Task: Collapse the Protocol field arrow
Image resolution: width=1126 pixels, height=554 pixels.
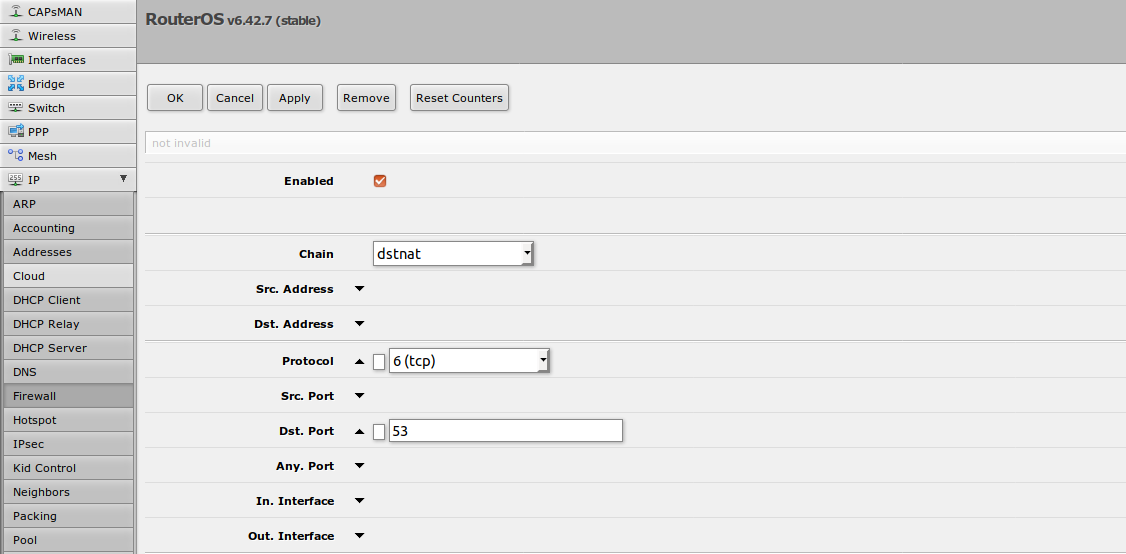Action: (360, 361)
